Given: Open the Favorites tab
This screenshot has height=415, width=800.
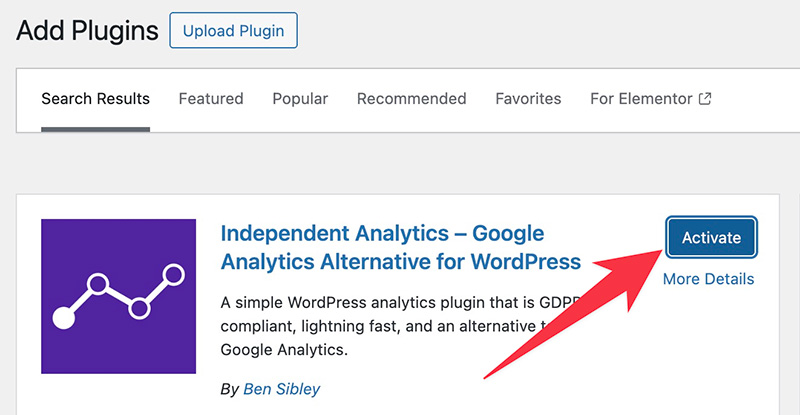Looking at the screenshot, I should 528,99.
